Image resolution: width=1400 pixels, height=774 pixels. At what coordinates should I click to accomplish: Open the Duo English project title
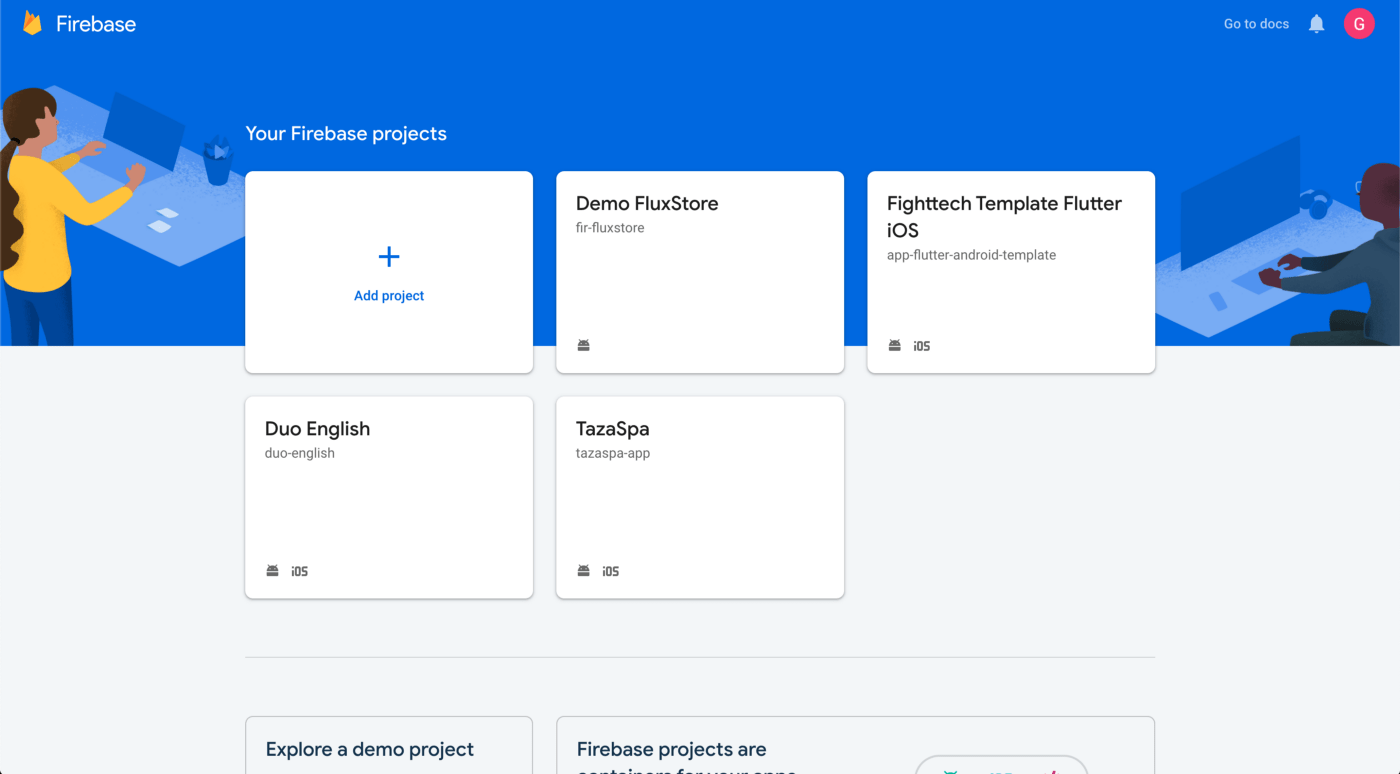[x=317, y=428]
